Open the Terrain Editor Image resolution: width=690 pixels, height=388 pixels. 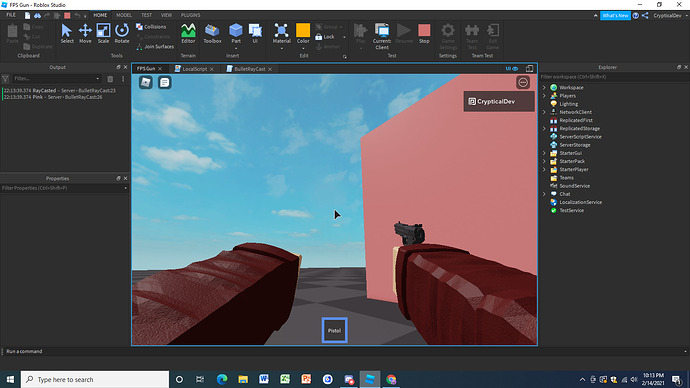point(188,33)
